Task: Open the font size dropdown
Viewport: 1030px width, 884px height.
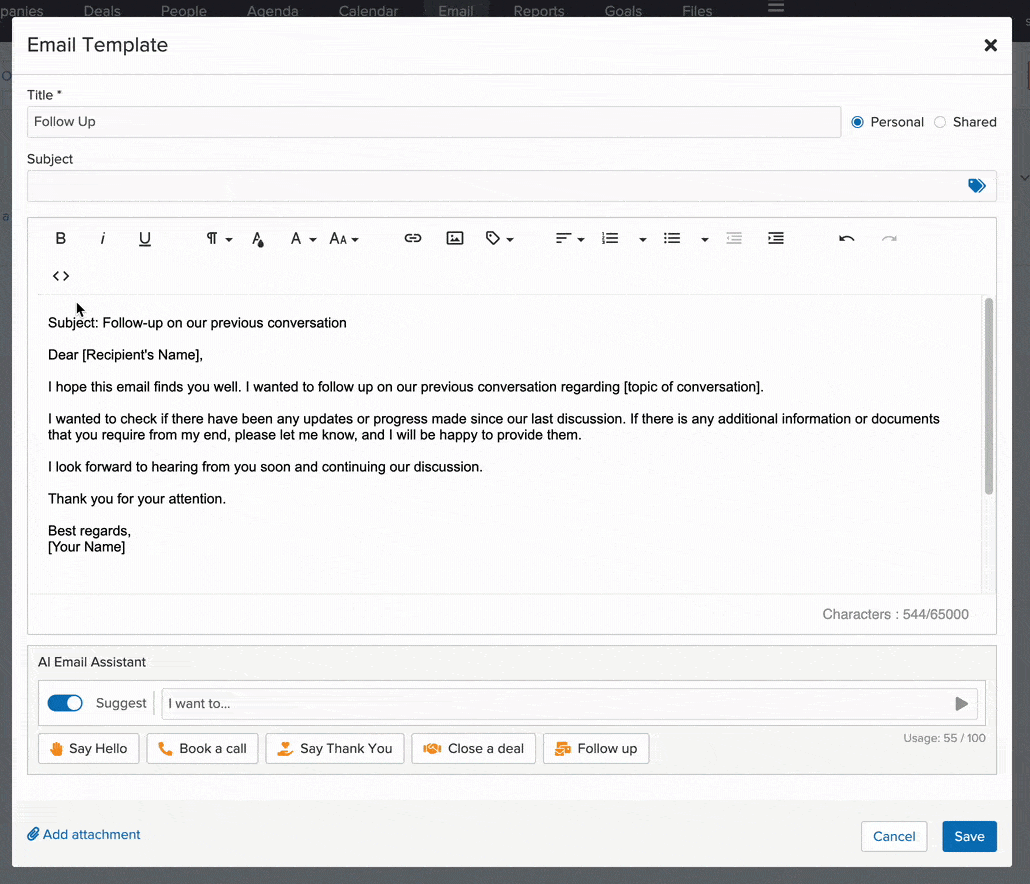Action: [x=344, y=238]
